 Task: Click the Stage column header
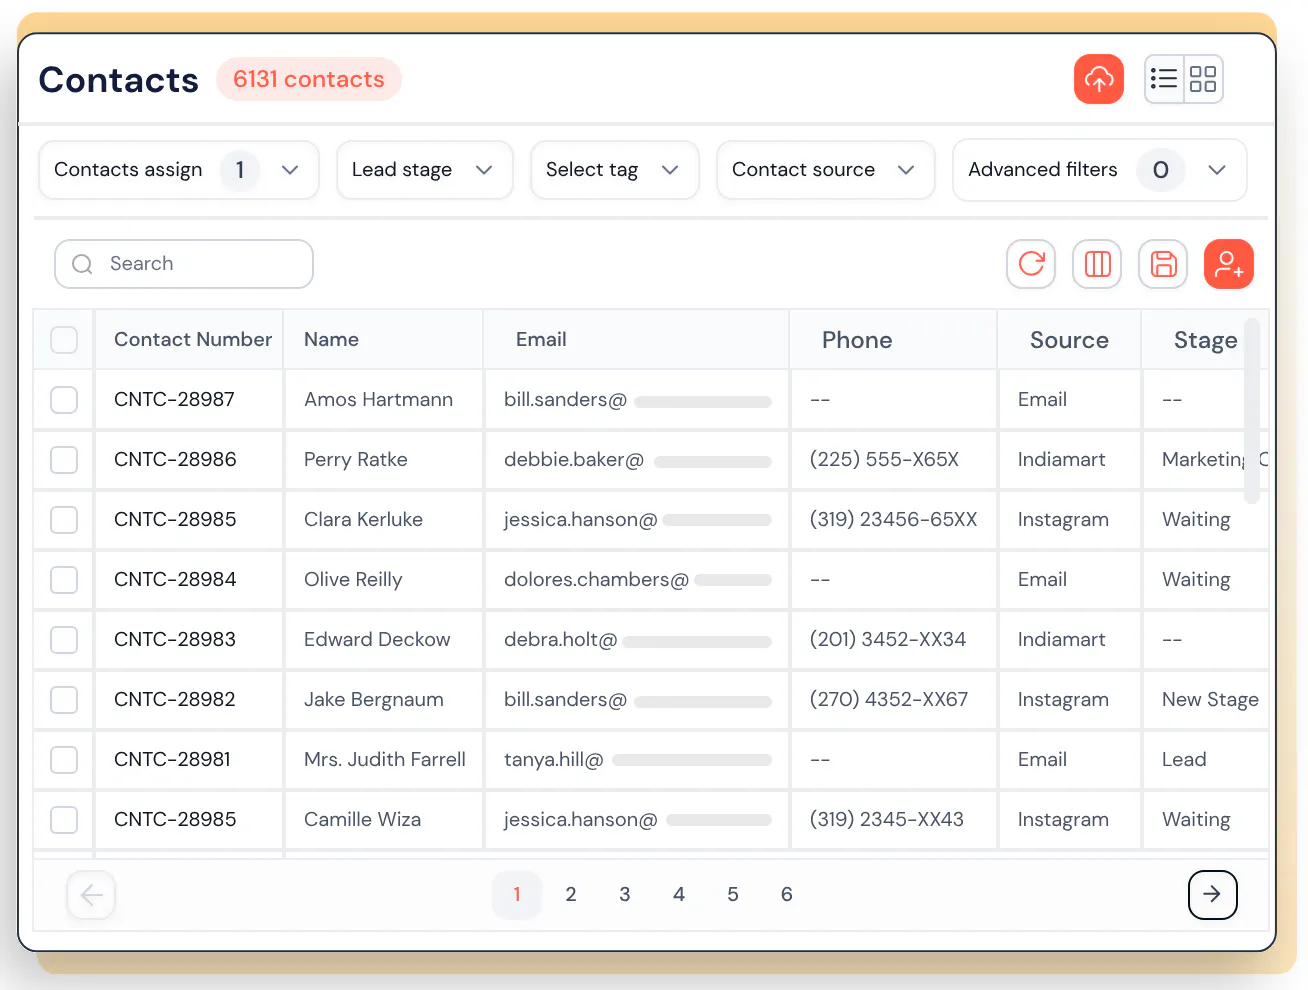pyautogui.click(x=1205, y=341)
